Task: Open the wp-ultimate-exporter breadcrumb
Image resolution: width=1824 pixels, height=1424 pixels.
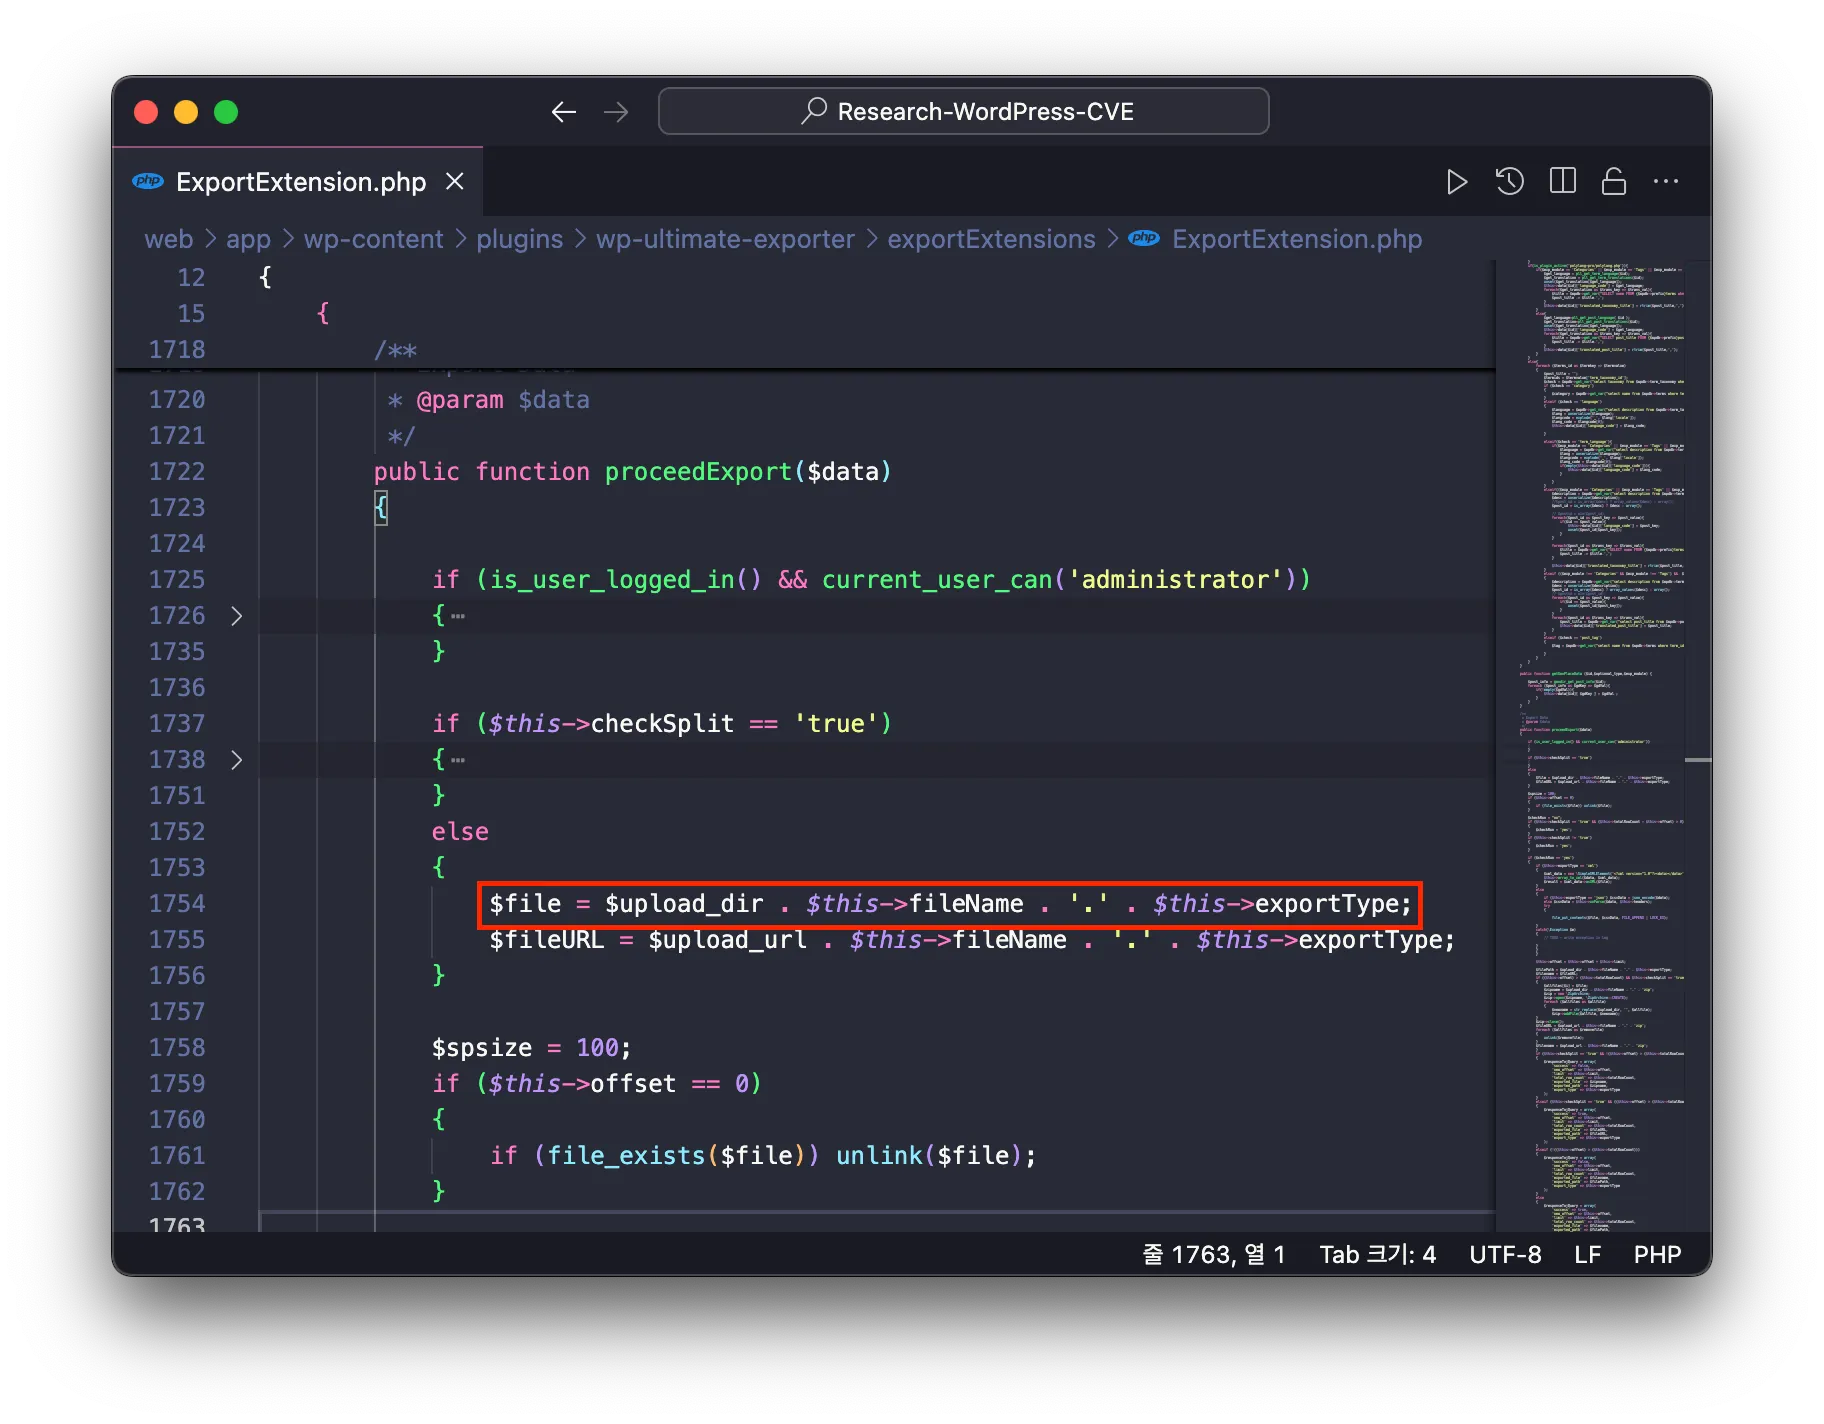Action: [x=725, y=240]
